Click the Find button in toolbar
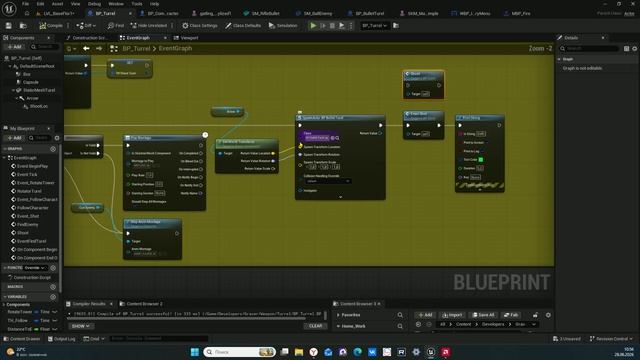Image resolution: width=640 pixels, height=360 pixels. [x=116, y=25]
